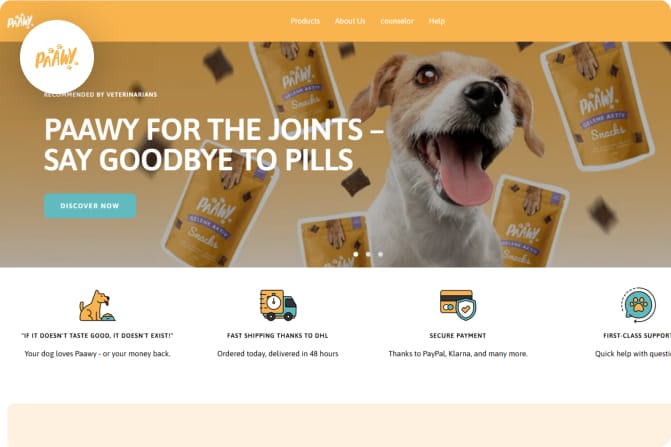Open the About Us menu item

(x=350, y=21)
